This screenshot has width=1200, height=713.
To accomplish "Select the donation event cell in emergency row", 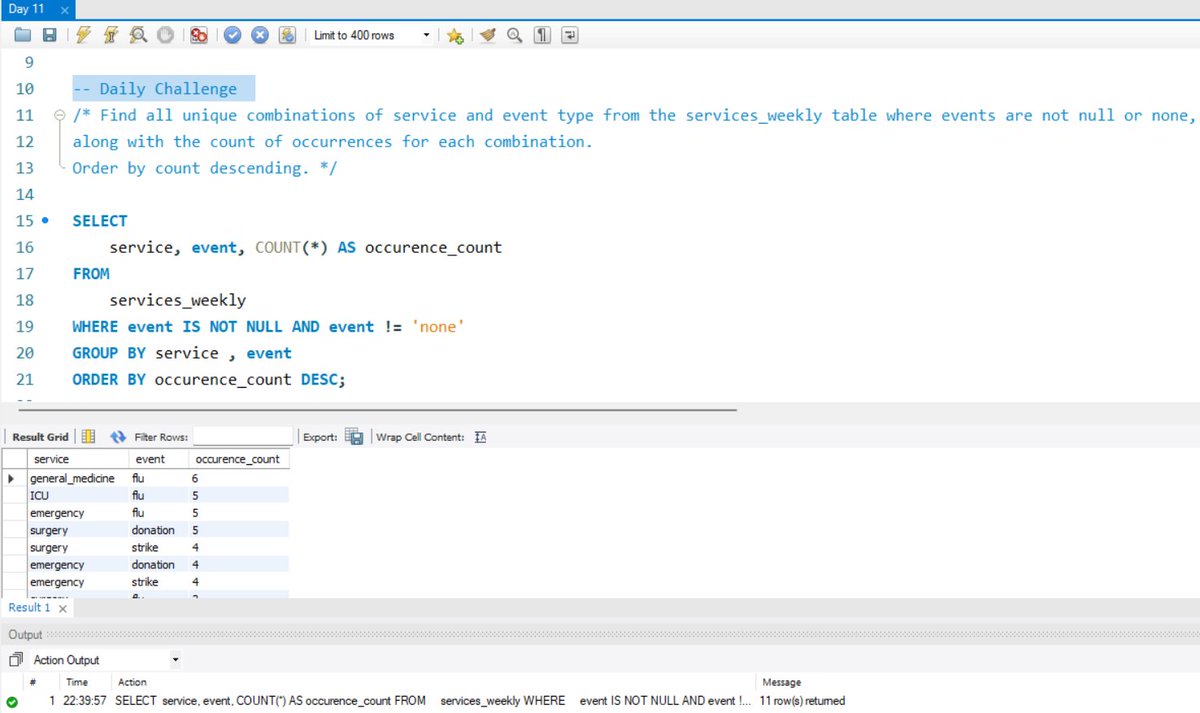I will click(x=158, y=565).
